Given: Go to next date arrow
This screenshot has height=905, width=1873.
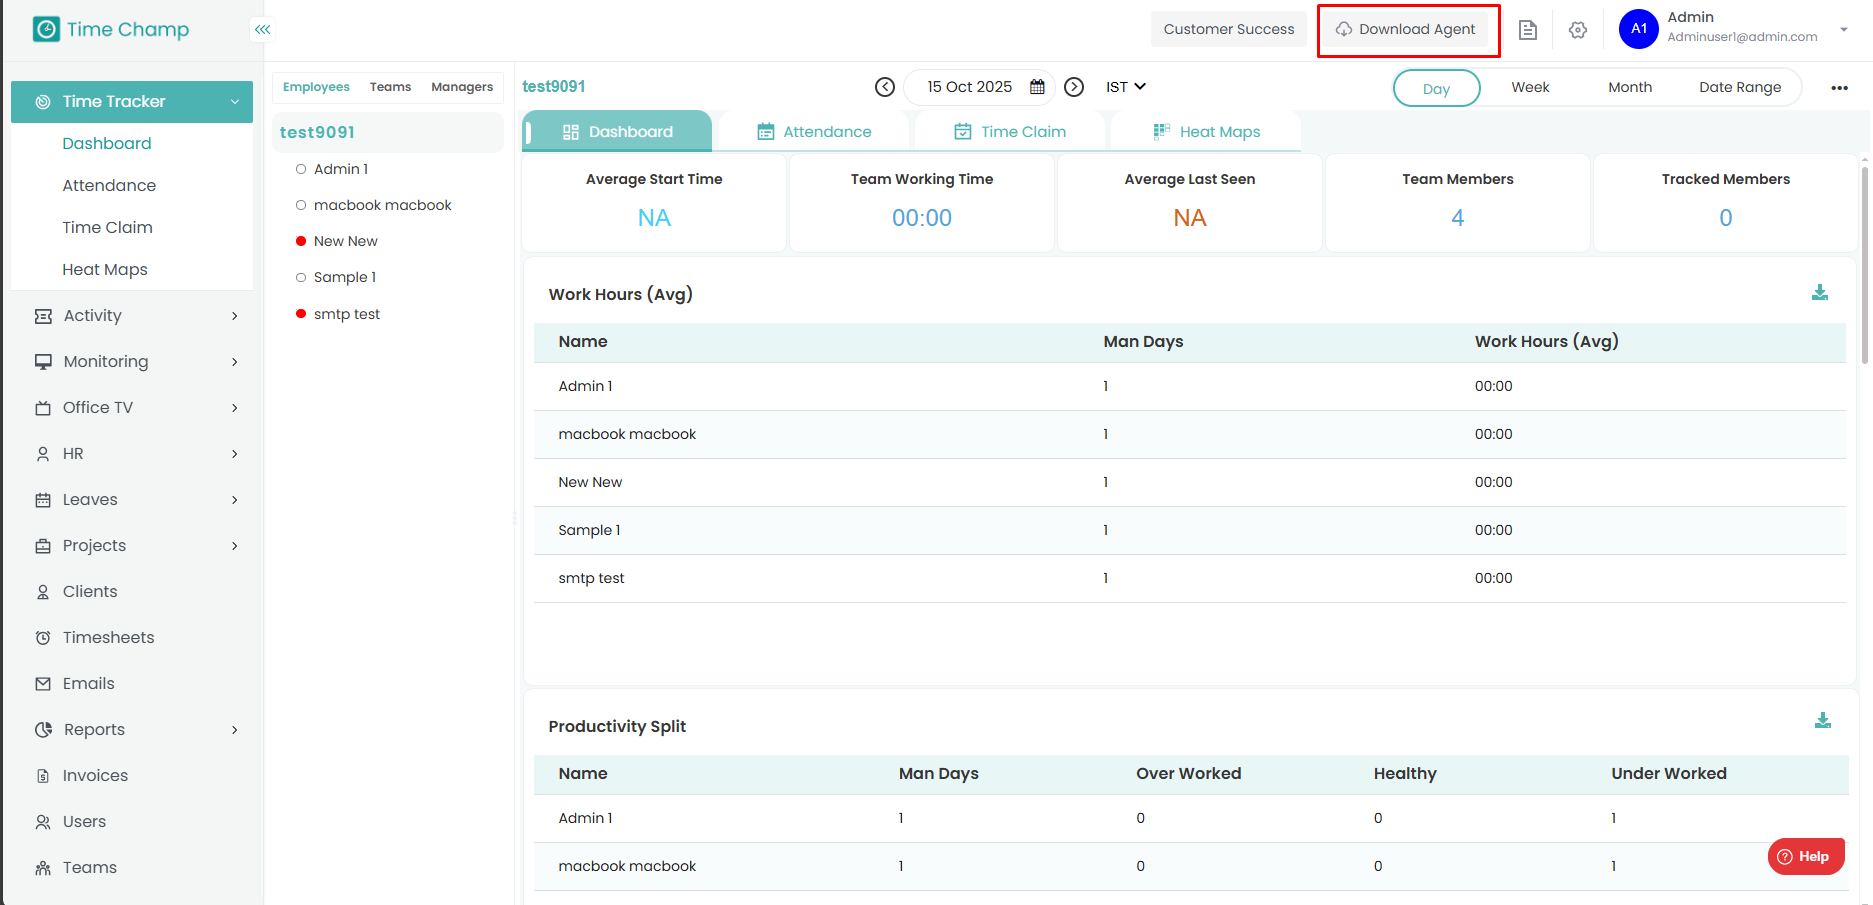Looking at the screenshot, I should pos(1073,87).
